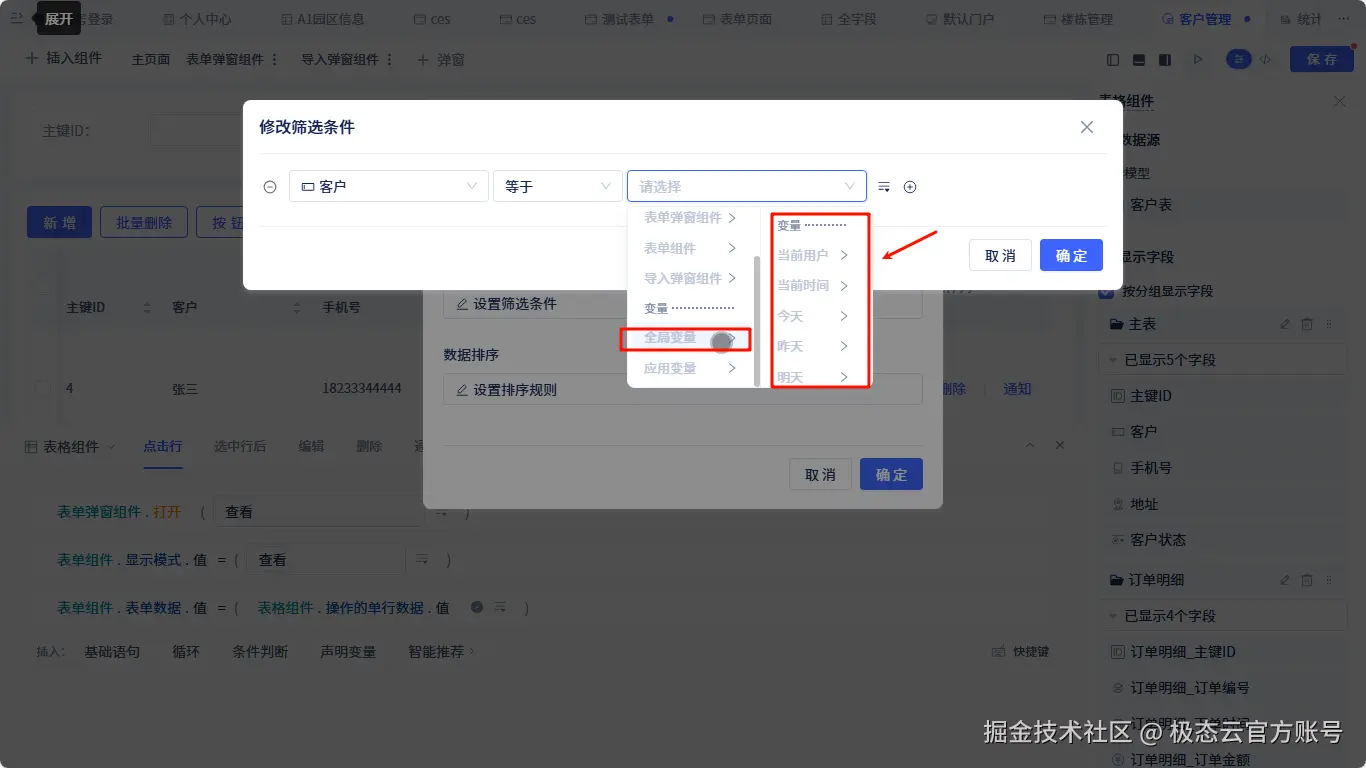Click 设置排序规则 button
The image size is (1366, 768).
point(683,389)
